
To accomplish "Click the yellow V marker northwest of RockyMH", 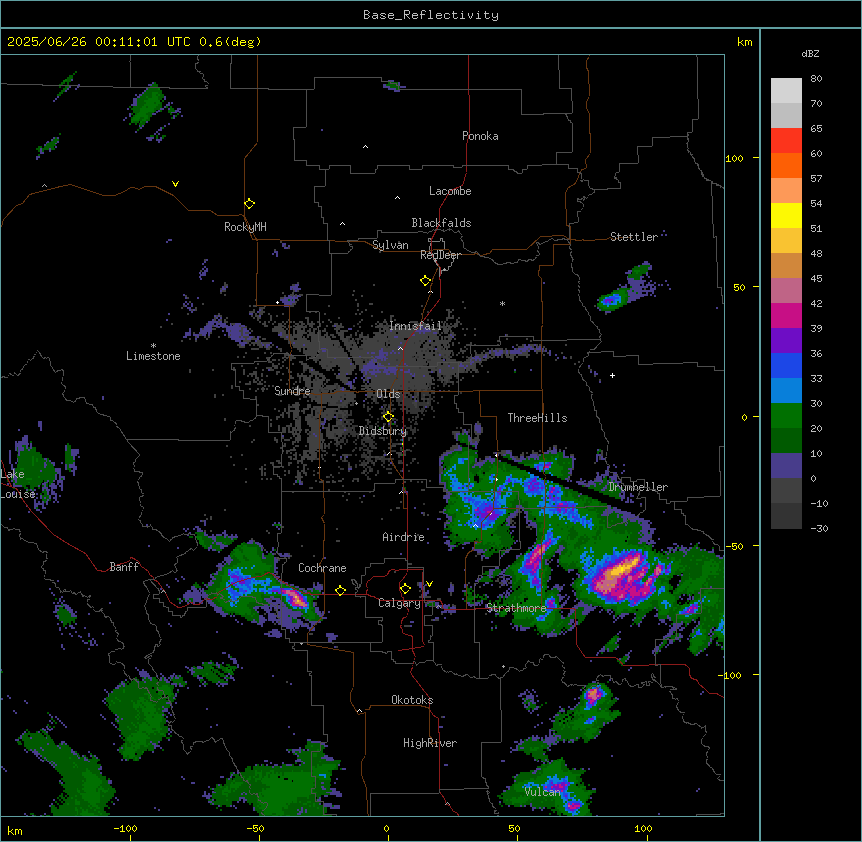I will [175, 184].
